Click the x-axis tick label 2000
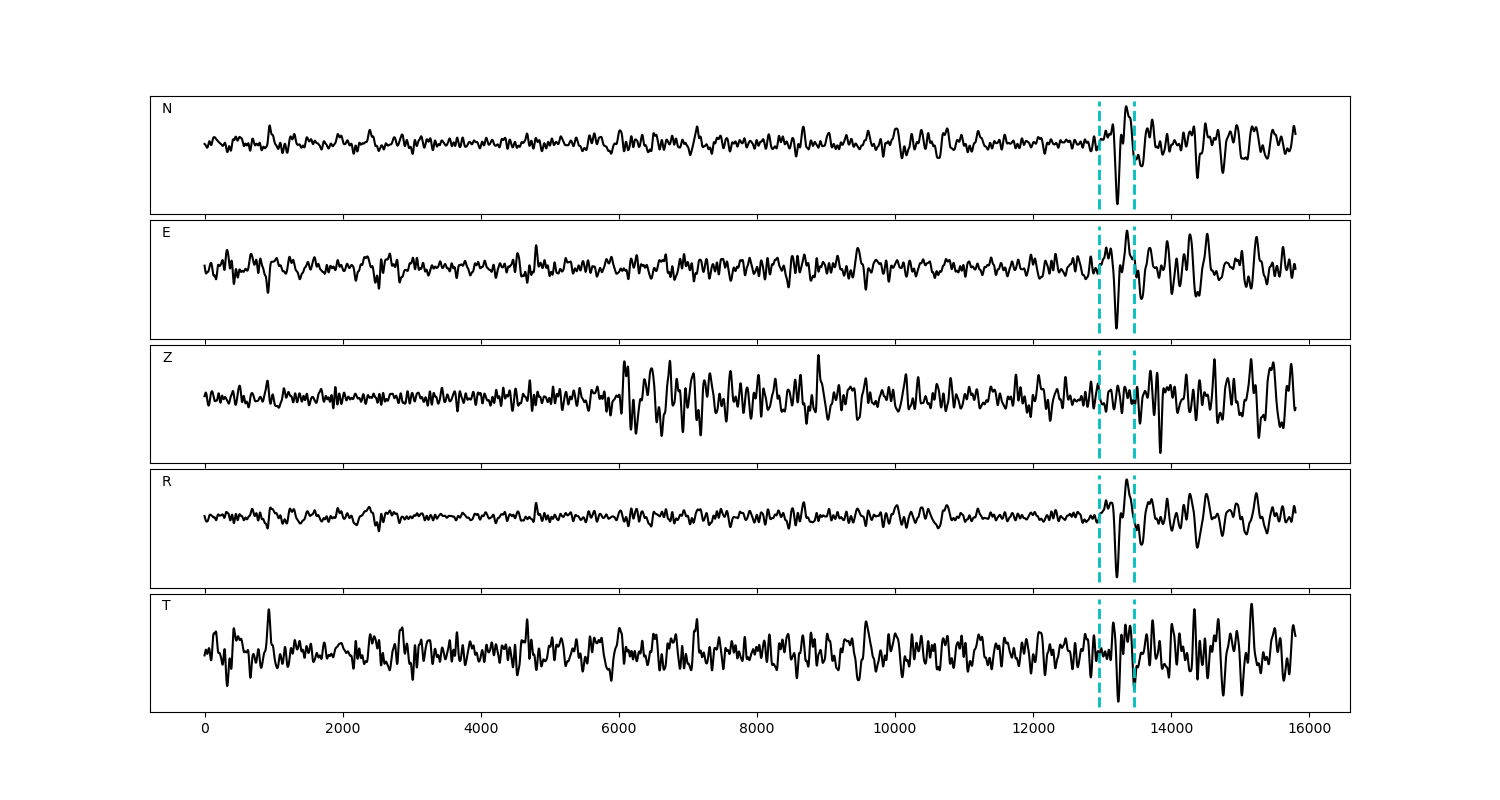The width and height of the screenshot is (1500, 800). pos(343,730)
